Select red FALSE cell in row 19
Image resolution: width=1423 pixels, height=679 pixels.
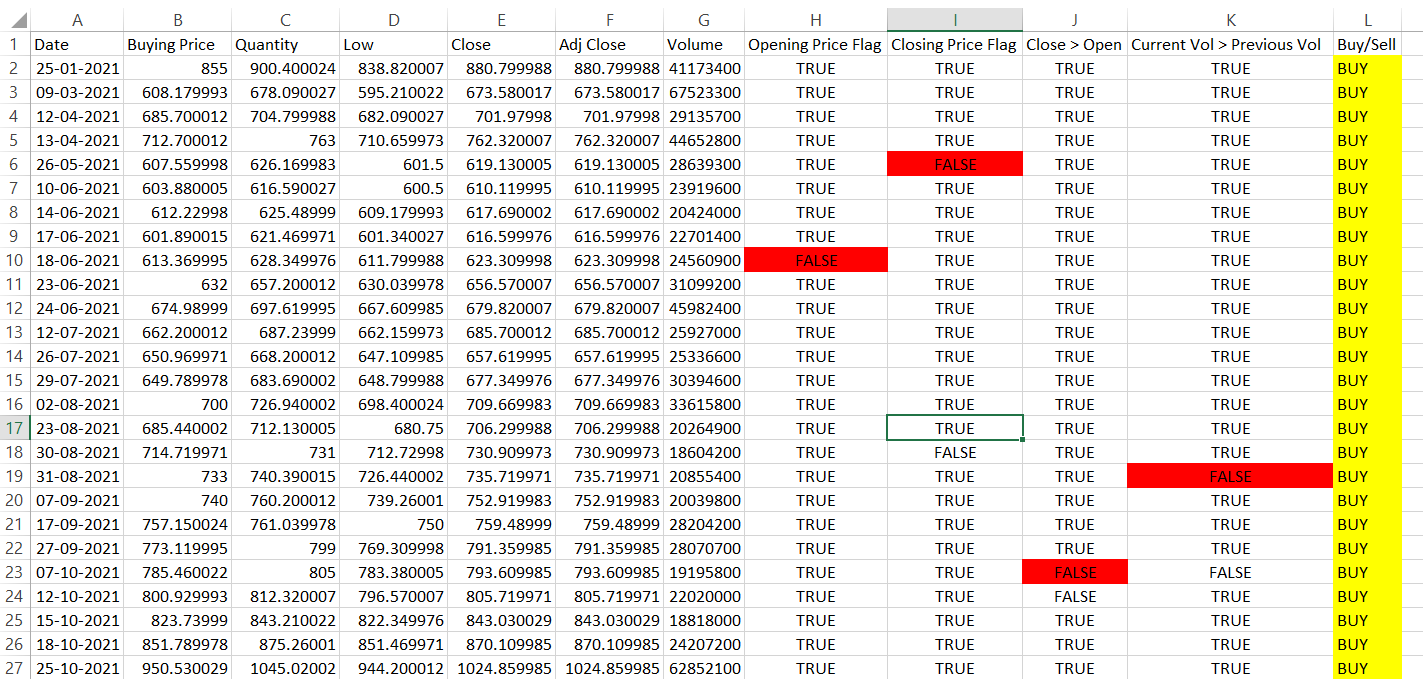1229,476
